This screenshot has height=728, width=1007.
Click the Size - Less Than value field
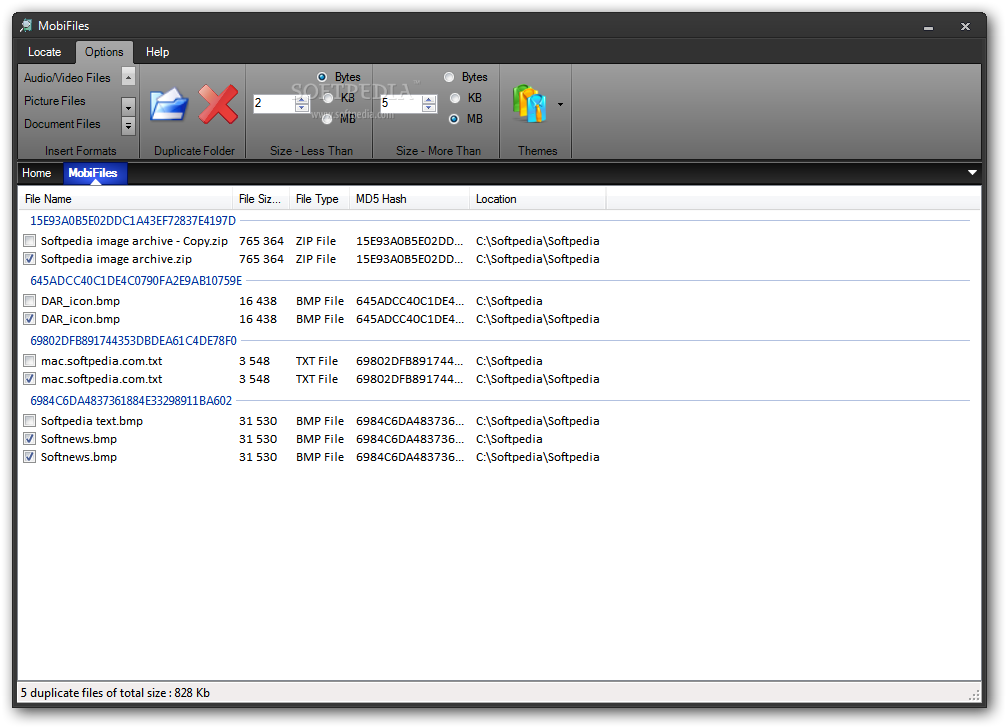pyautogui.click(x=274, y=103)
